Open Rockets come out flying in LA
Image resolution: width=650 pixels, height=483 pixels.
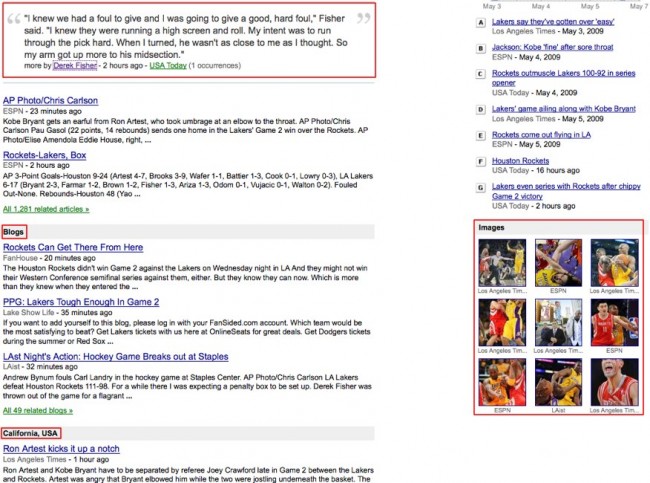541,135
